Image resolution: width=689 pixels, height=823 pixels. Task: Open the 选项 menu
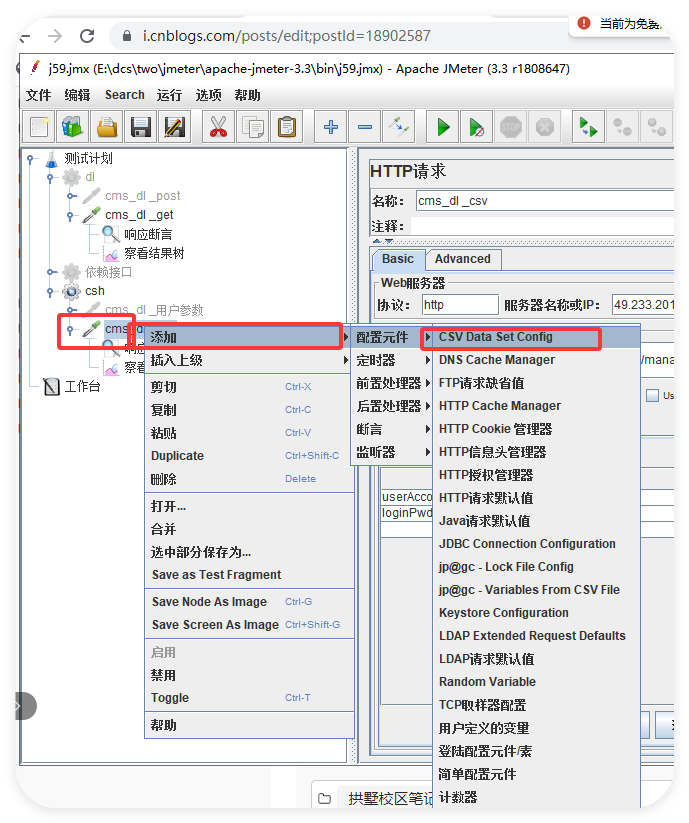(x=208, y=95)
